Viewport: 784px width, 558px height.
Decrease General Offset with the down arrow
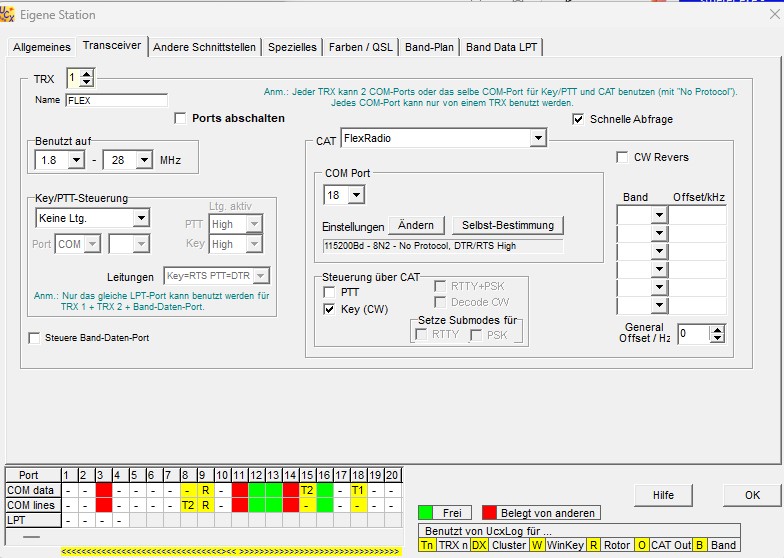[x=716, y=339]
